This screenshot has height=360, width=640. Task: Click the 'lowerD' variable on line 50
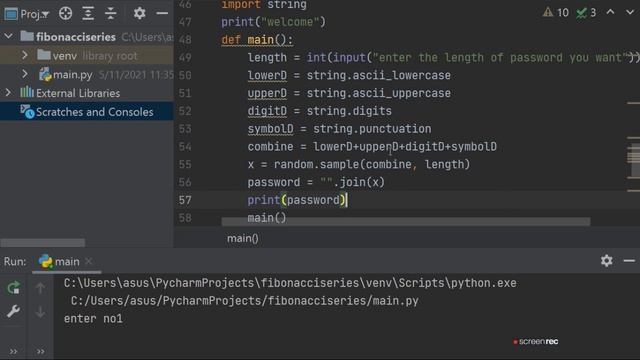(x=267, y=76)
